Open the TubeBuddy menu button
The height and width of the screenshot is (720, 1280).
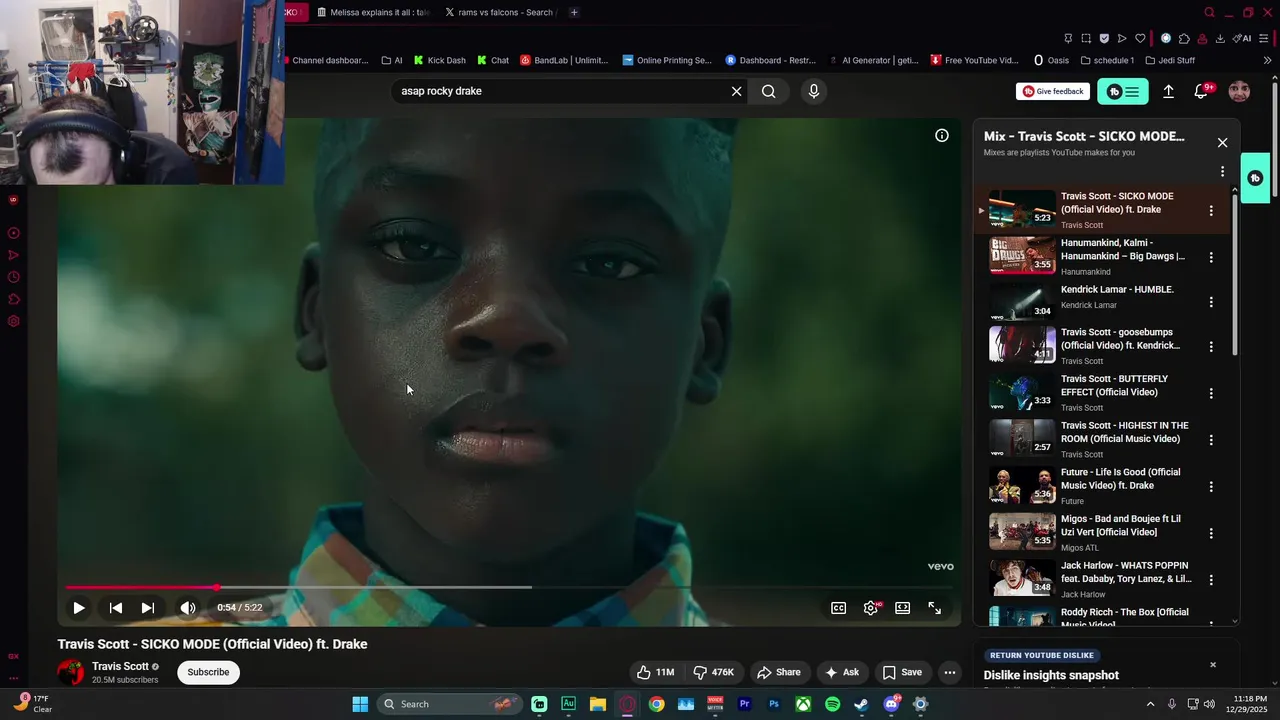[1123, 92]
